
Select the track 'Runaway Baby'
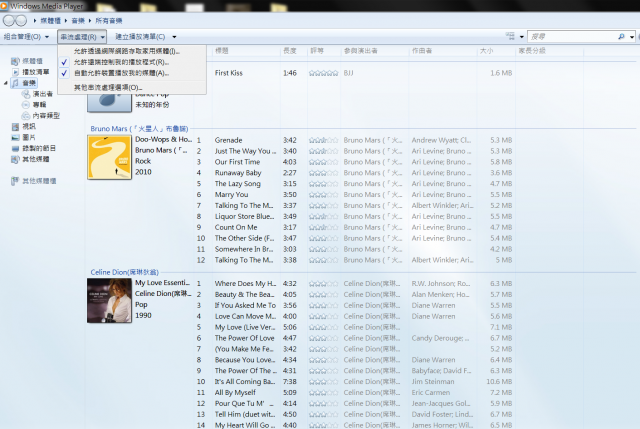pos(238,173)
